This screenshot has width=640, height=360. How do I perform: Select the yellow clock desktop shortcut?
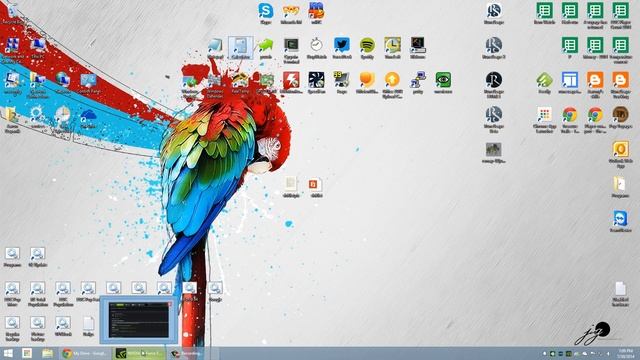(392, 45)
